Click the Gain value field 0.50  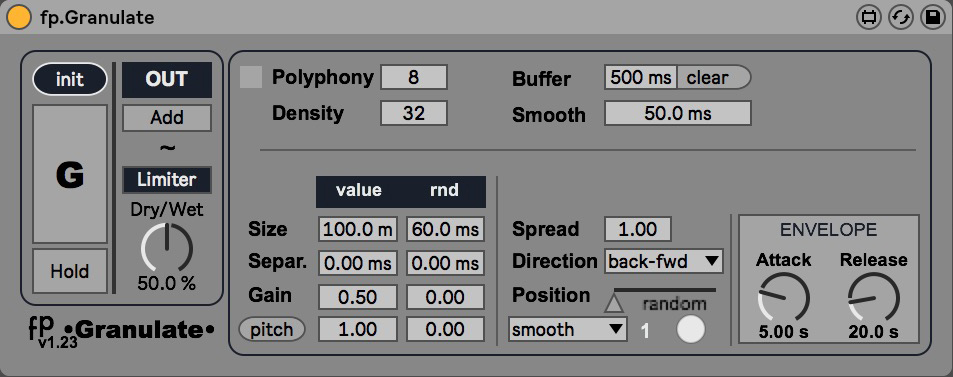click(x=357, y=297)
